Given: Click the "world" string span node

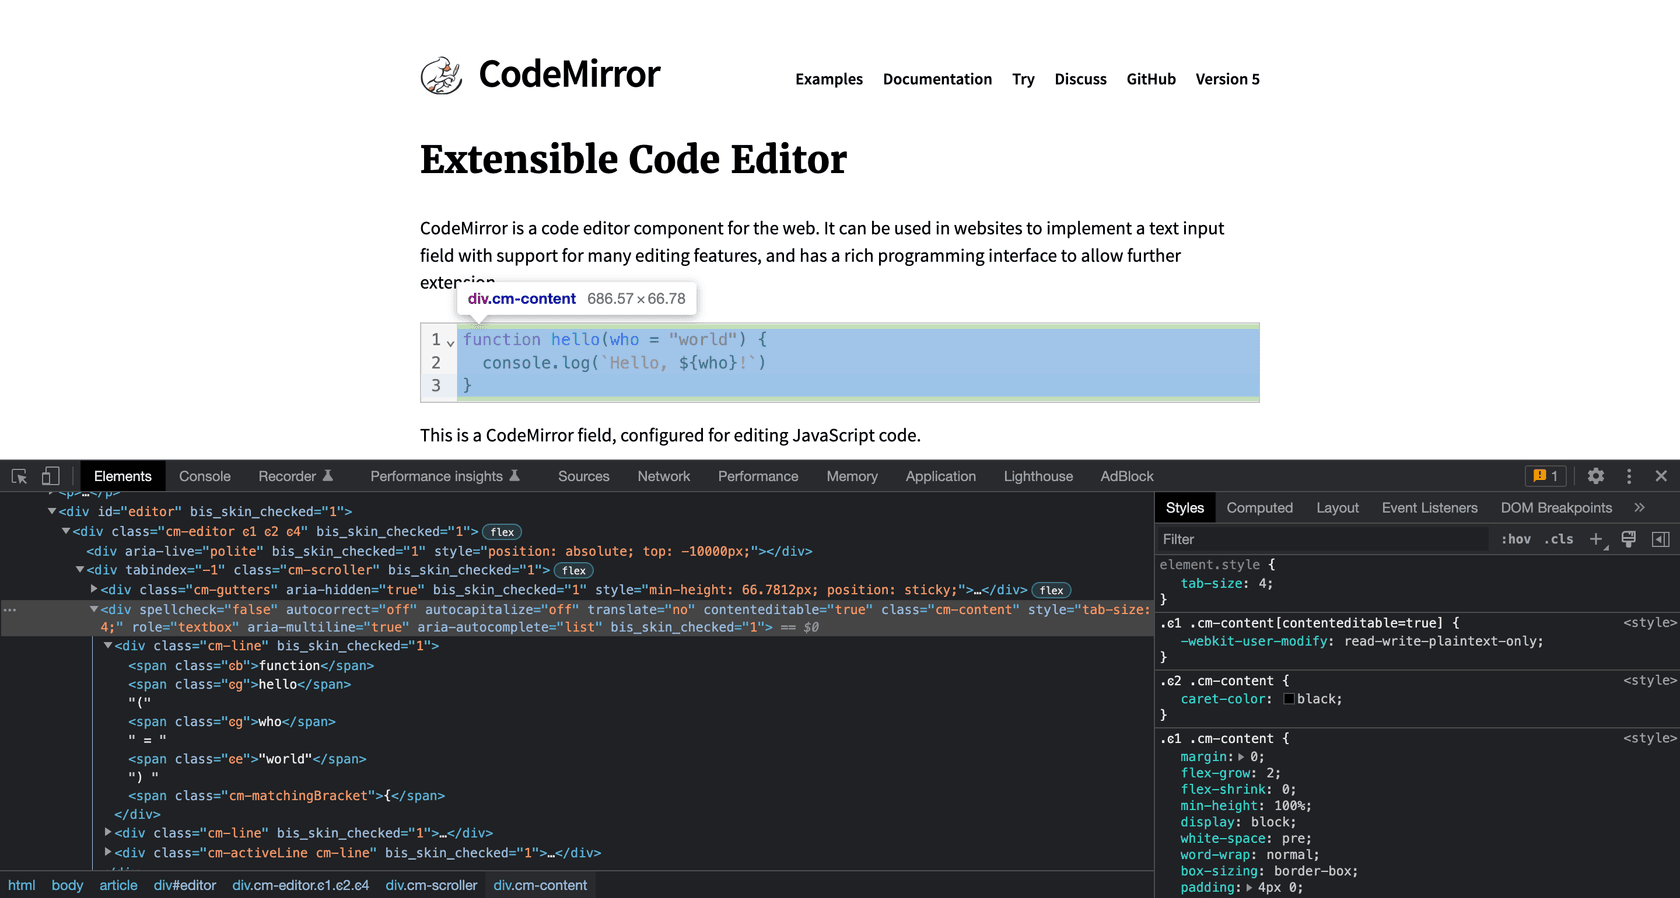Looking at the screenshot, I should [x=247, y=759].
